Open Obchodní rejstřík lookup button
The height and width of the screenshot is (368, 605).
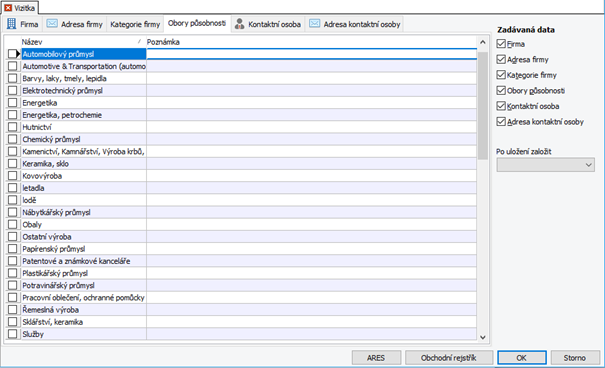(448, 358)
